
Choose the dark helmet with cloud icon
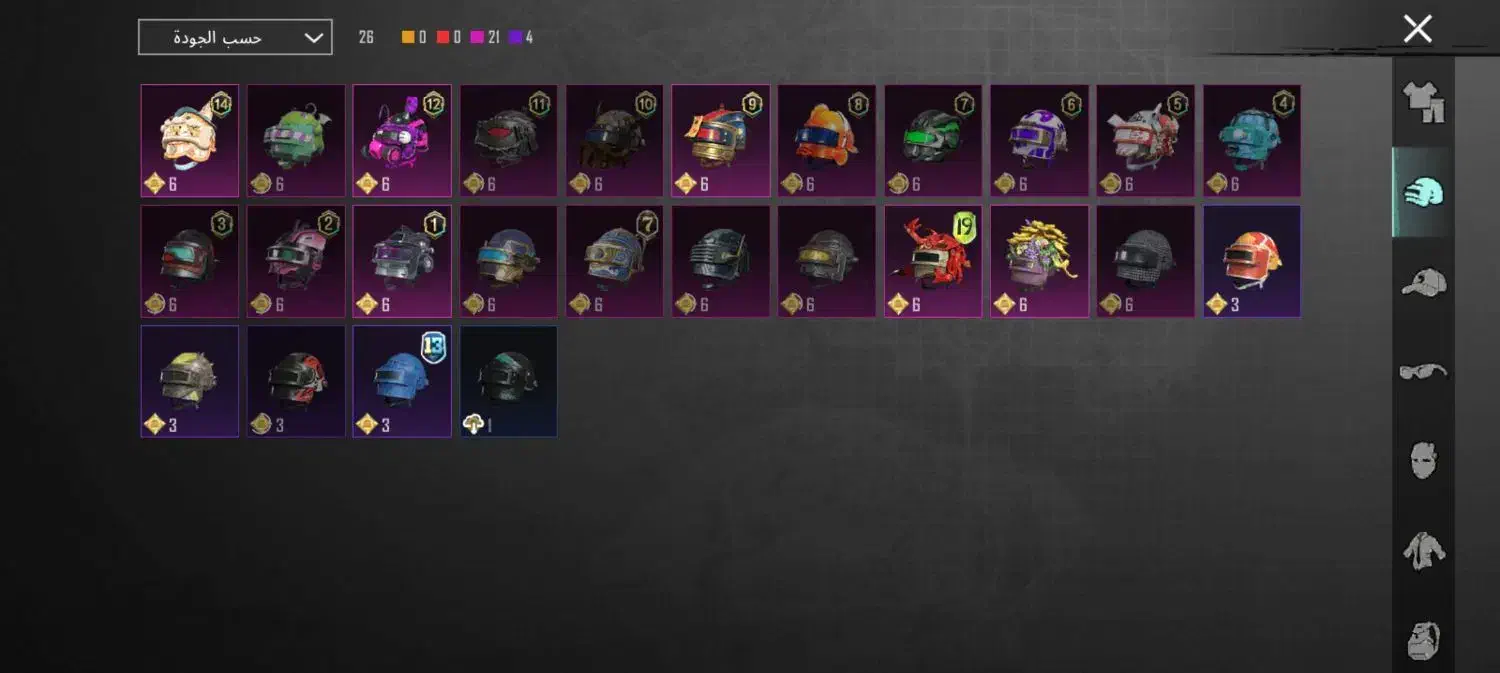coord(509,381)
